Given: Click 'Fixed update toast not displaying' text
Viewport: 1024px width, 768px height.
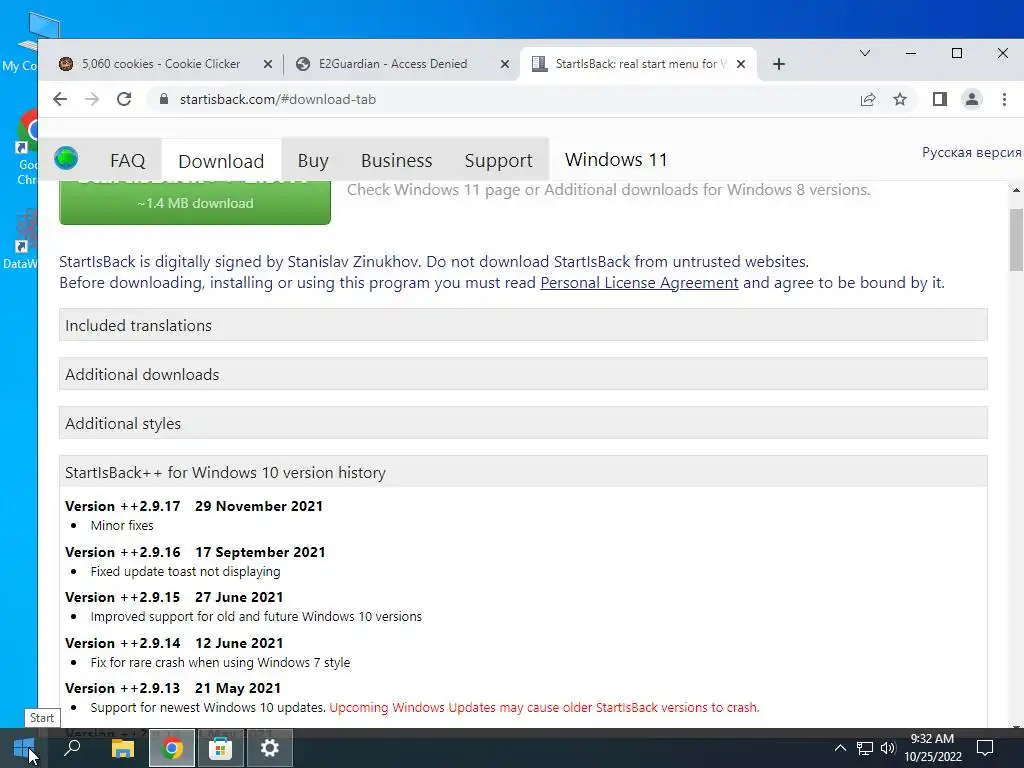Looking at the screenshot, I should tap(185, 571).
